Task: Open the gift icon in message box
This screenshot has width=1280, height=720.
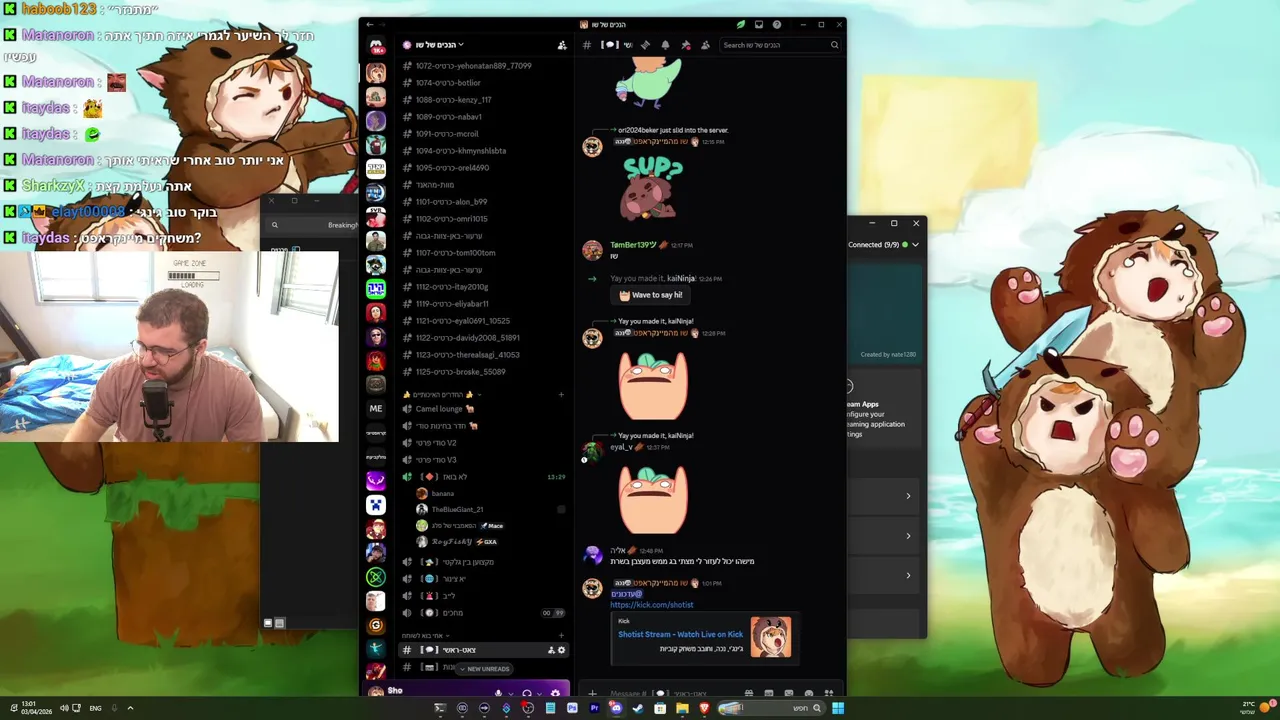Action: (x=748, y=693)
